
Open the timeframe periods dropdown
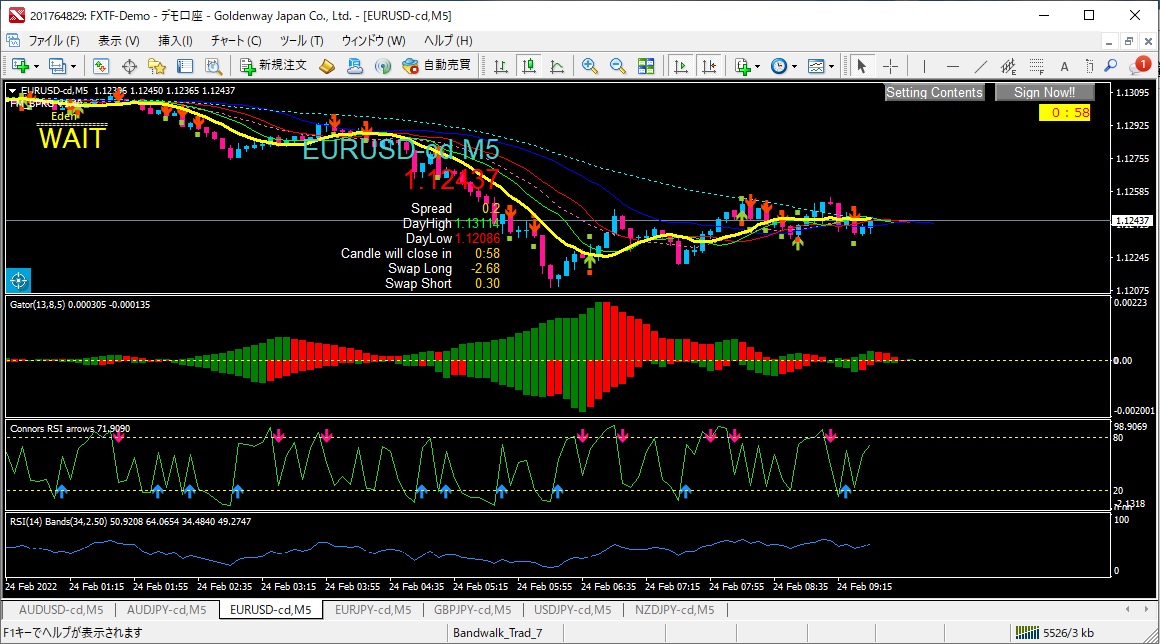pos(784,66)
